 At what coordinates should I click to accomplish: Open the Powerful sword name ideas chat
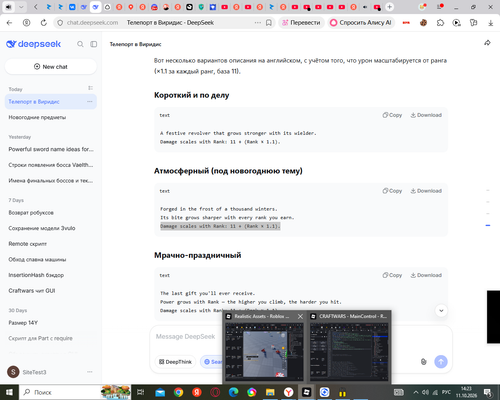click(x=51, y=149)
